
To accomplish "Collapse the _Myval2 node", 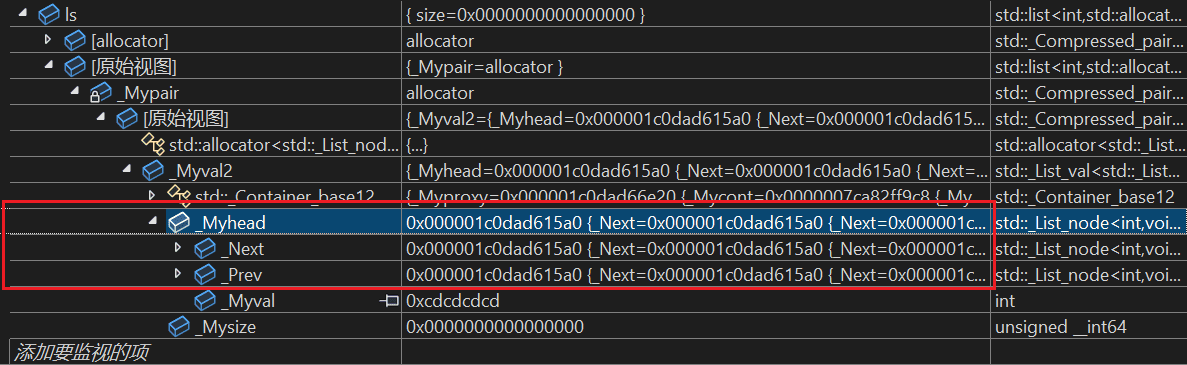I will pyautogui.click(x=126, y=170).
